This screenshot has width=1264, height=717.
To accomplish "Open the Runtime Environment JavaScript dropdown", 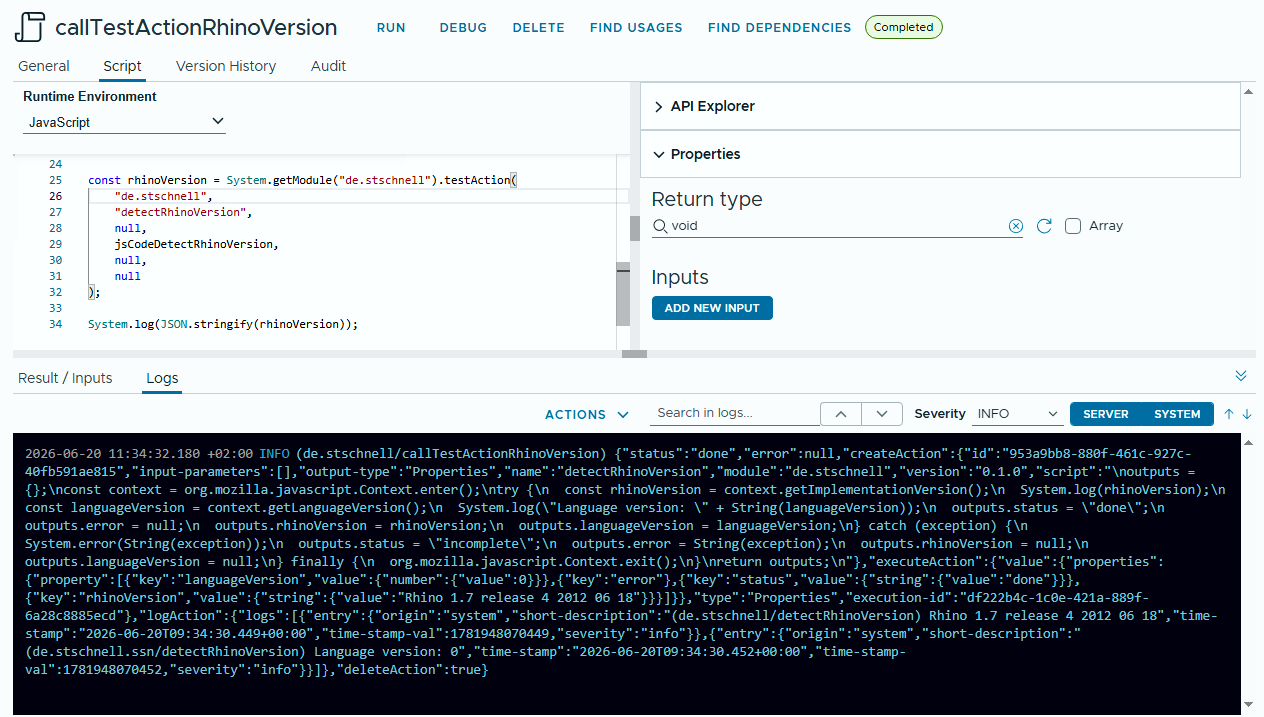I will click(x=125, y=122).
